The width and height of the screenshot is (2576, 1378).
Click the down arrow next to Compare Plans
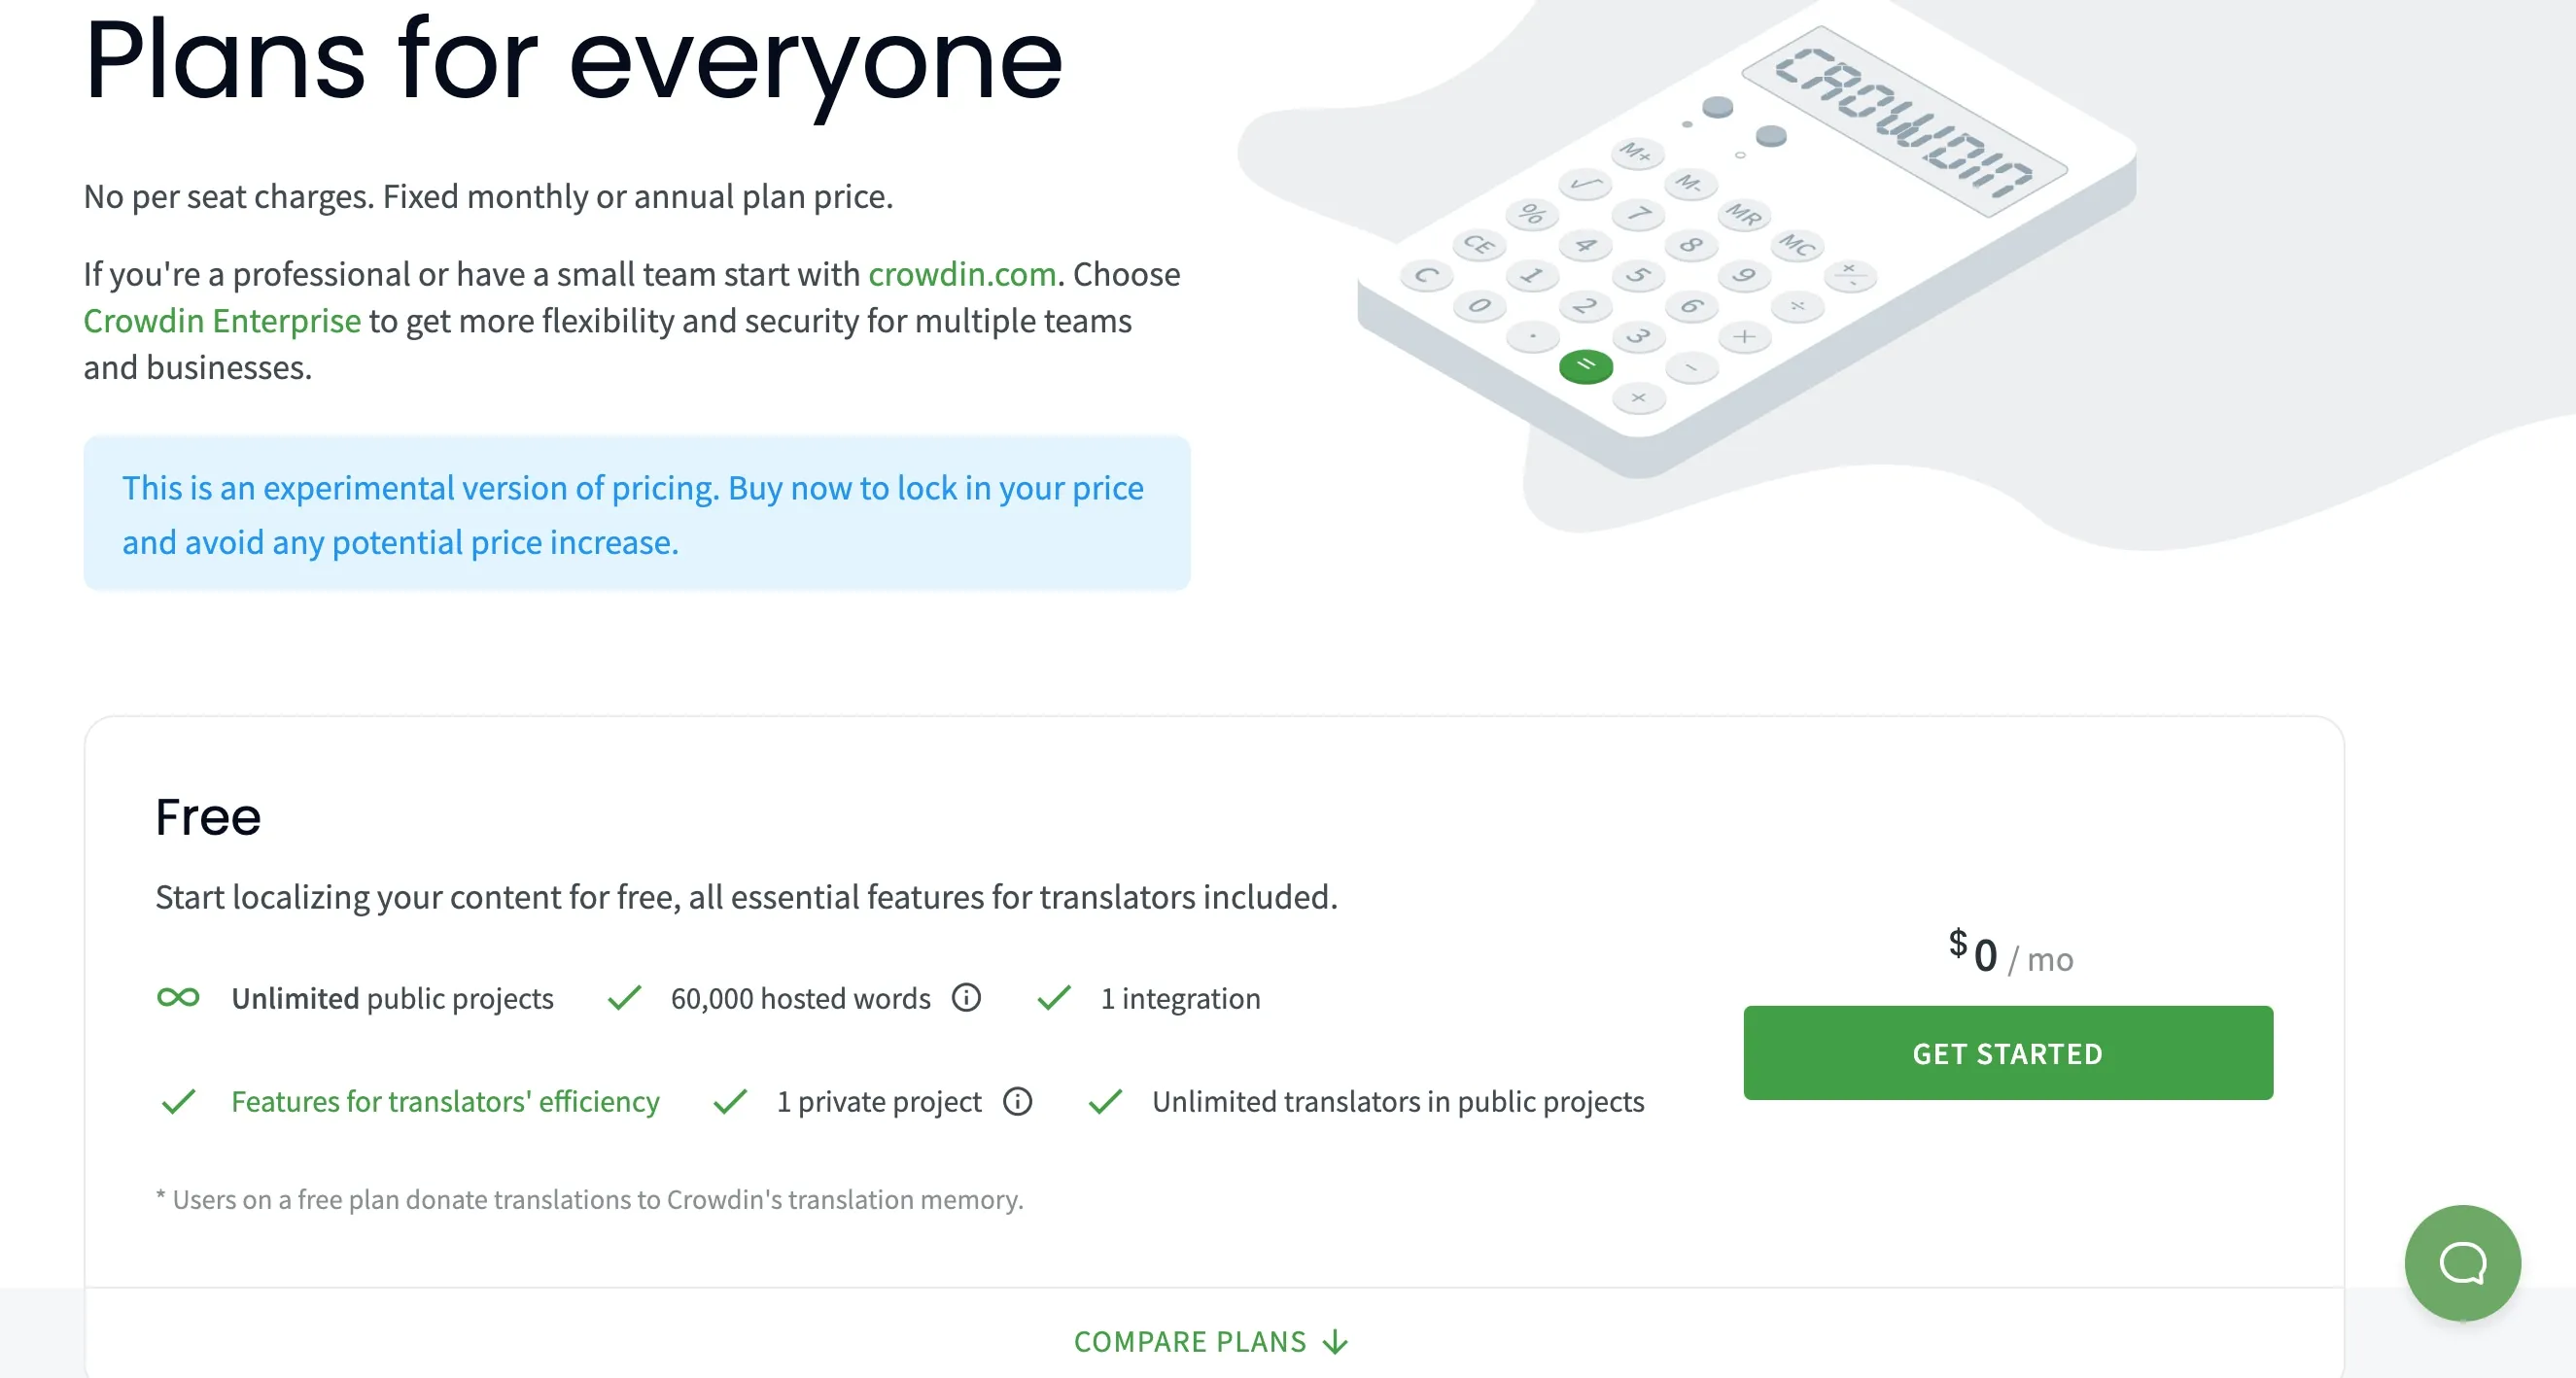tap(1335, 1342)
